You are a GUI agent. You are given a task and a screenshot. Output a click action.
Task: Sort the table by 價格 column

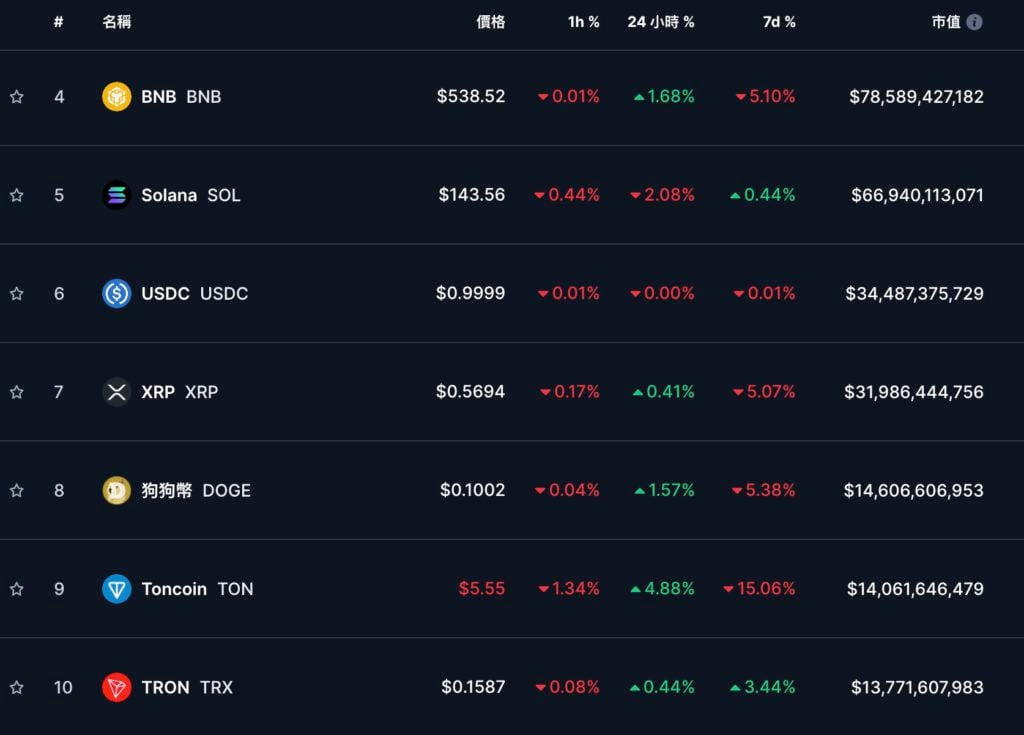pyautogui.click(x=490, y=22)
